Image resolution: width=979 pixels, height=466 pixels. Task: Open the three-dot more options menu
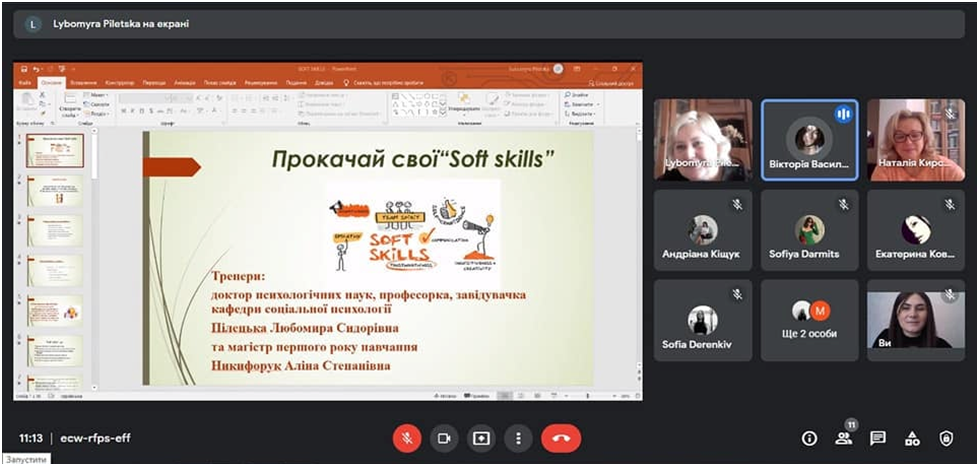click(x=518, y=438)
